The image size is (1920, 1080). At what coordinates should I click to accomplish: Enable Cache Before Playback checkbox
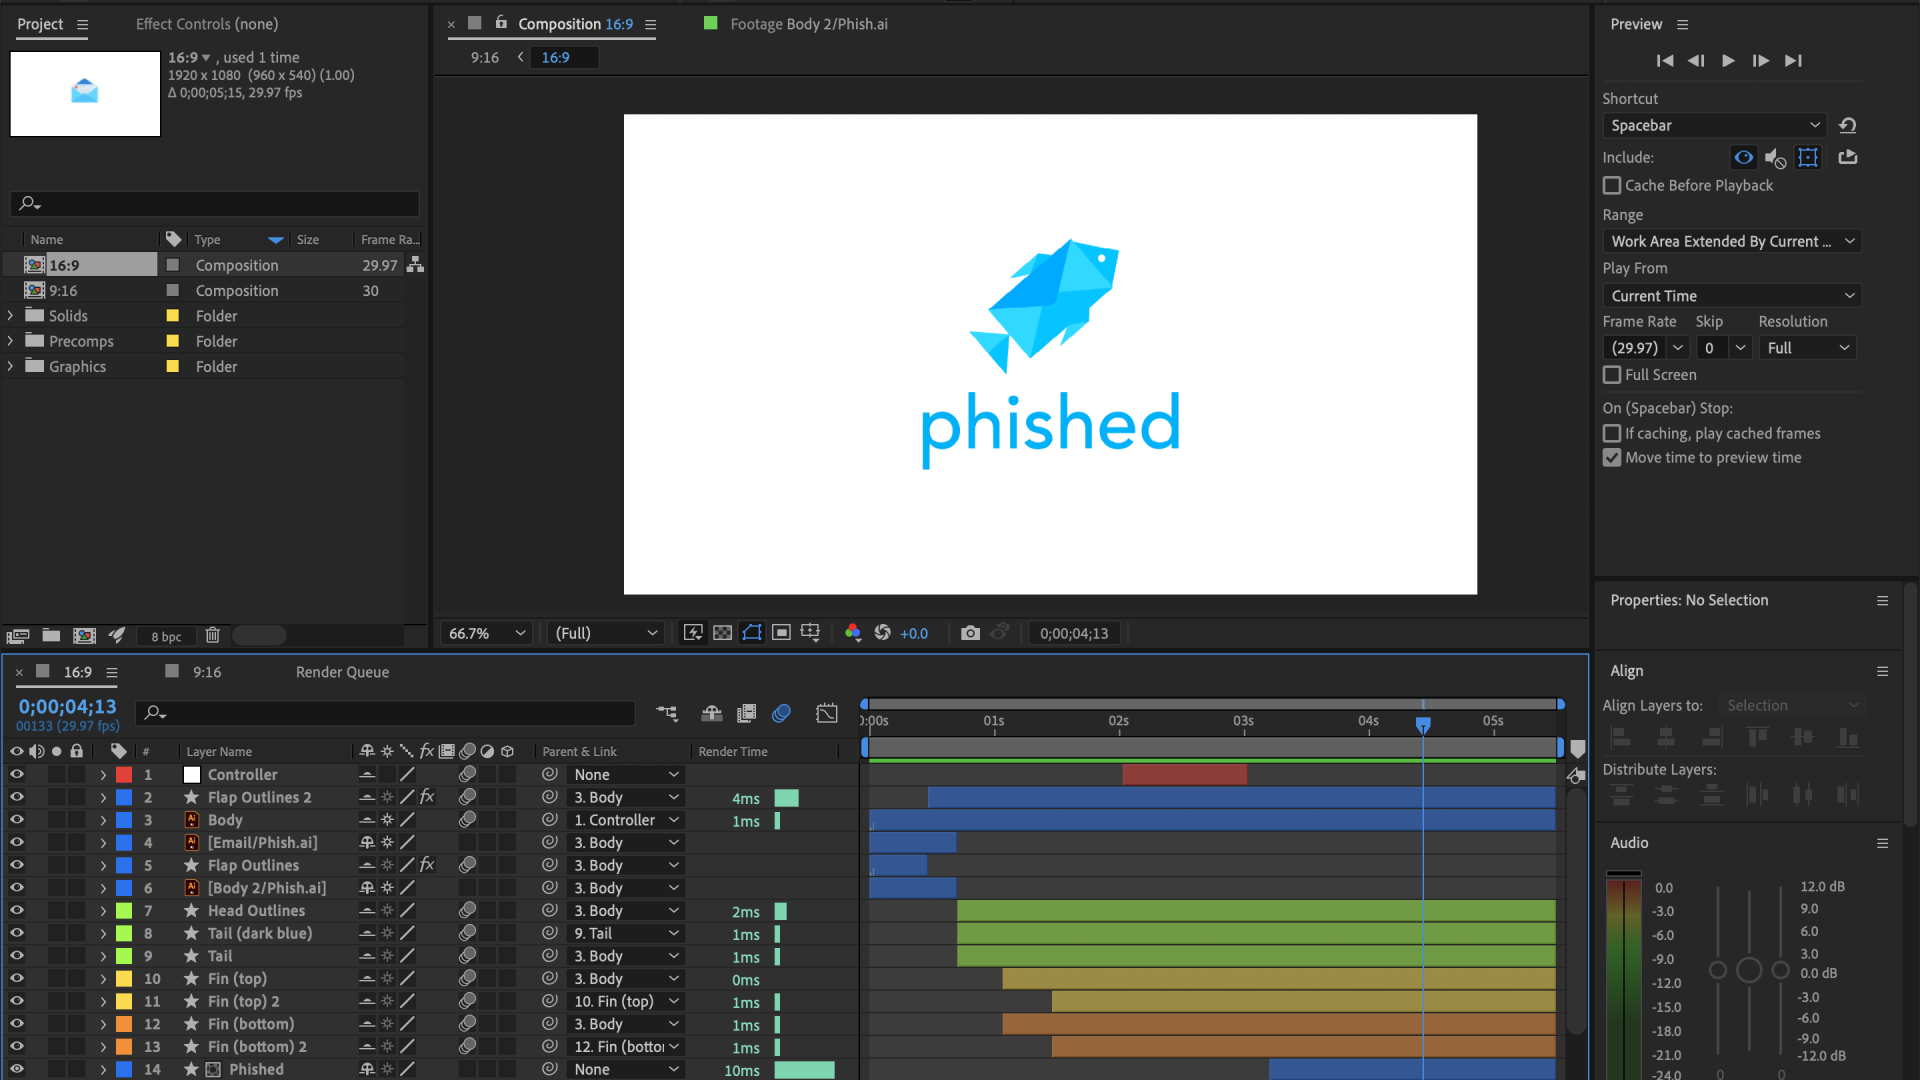click(x=1612, y=186)
